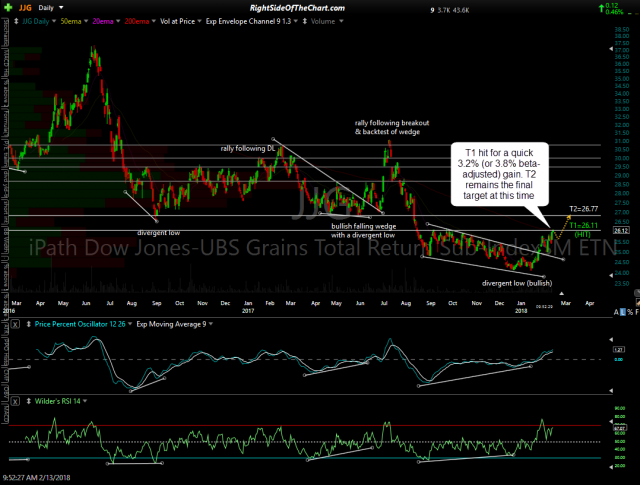
Task: Click the 26.12 current price label
Action: (620, 231)
